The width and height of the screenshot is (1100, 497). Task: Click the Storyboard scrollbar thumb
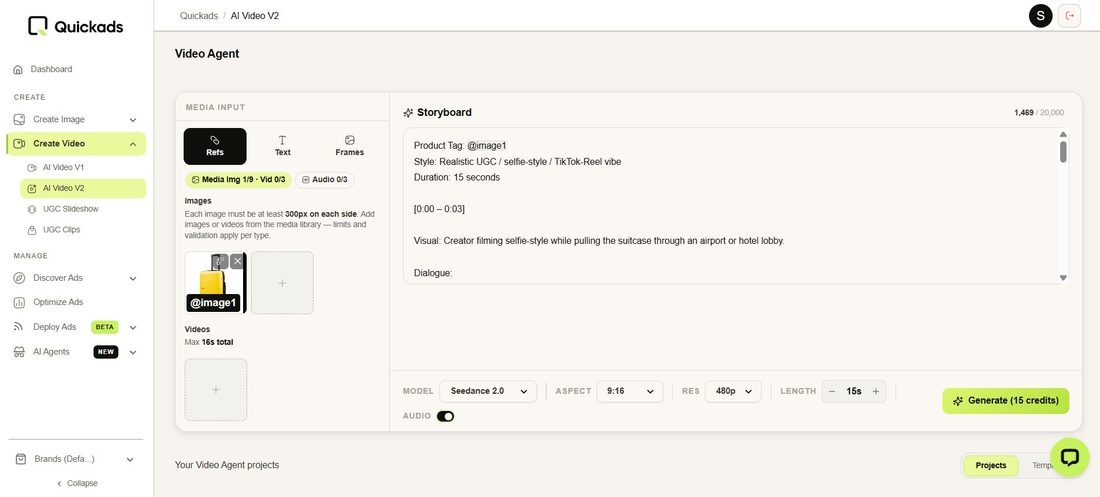coord(1063,152)
